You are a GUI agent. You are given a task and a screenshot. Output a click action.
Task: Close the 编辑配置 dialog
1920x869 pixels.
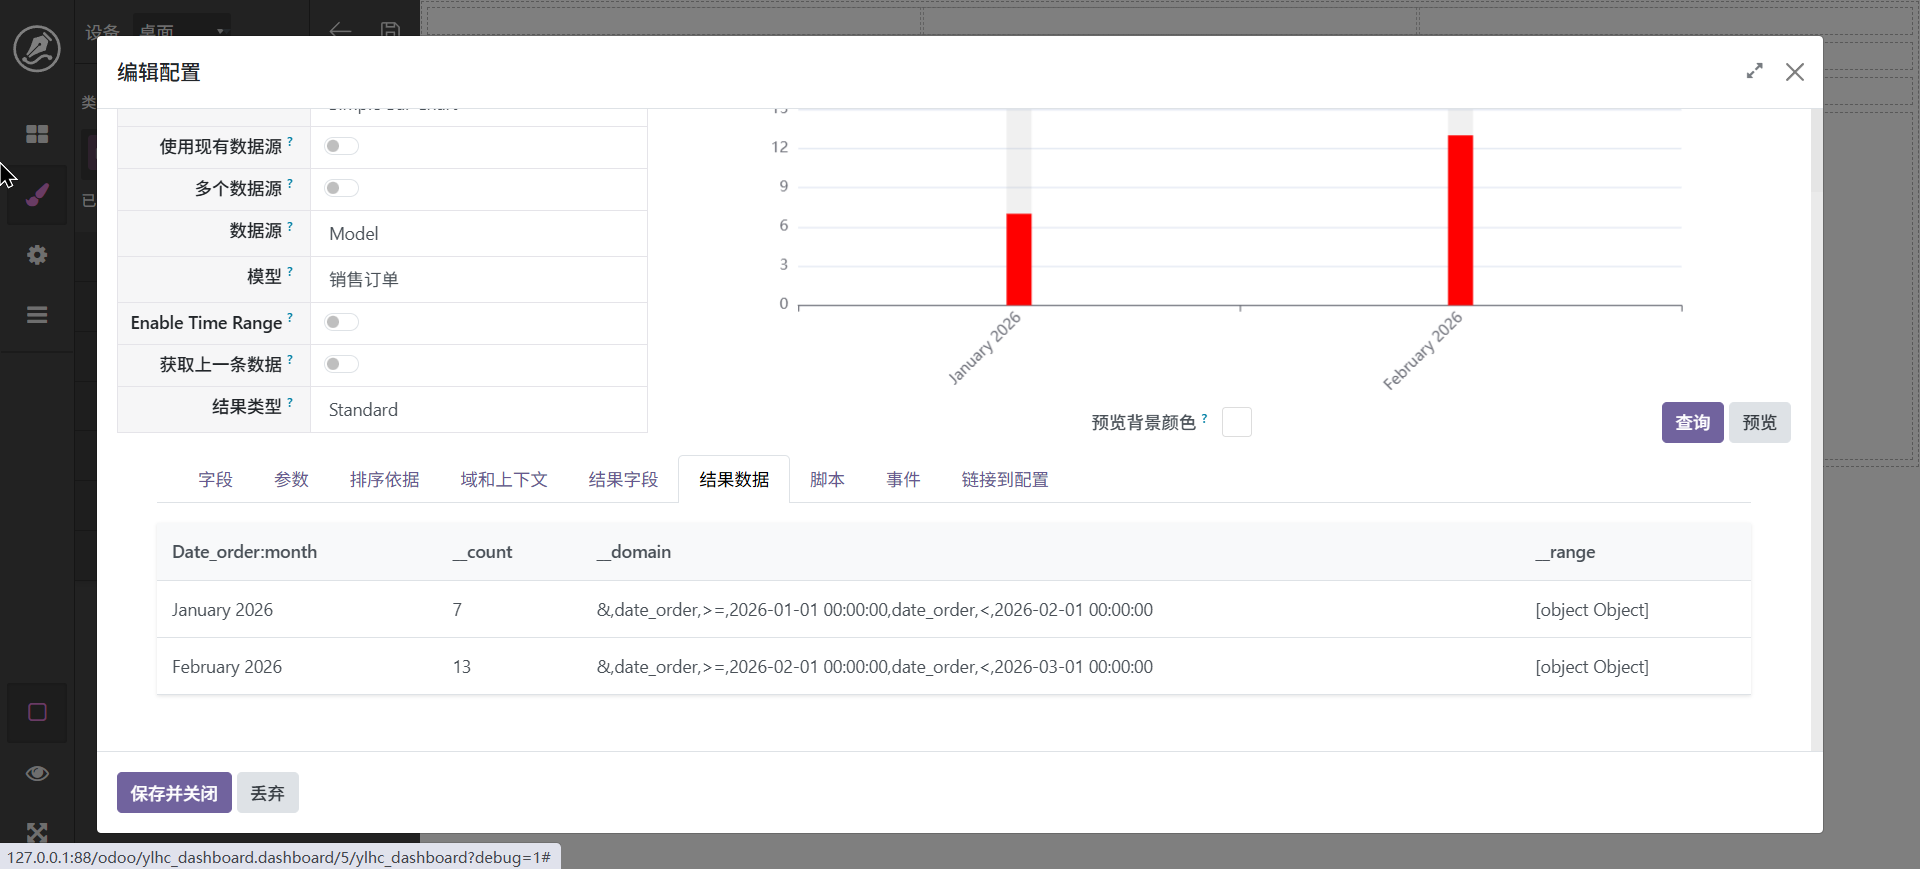1795,72
